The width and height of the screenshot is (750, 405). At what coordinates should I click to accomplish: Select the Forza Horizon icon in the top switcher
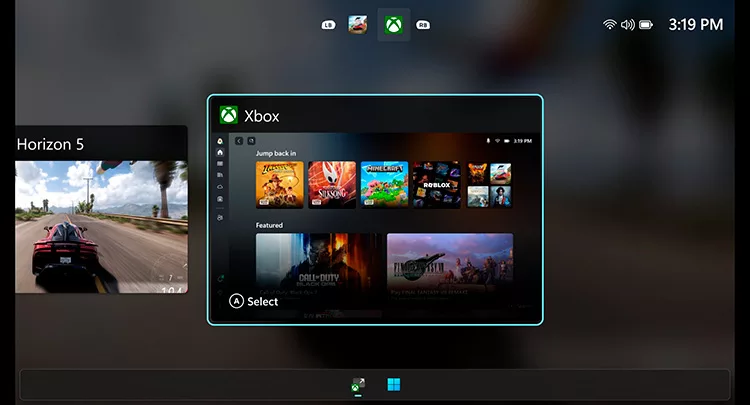(x=357, y=24)
